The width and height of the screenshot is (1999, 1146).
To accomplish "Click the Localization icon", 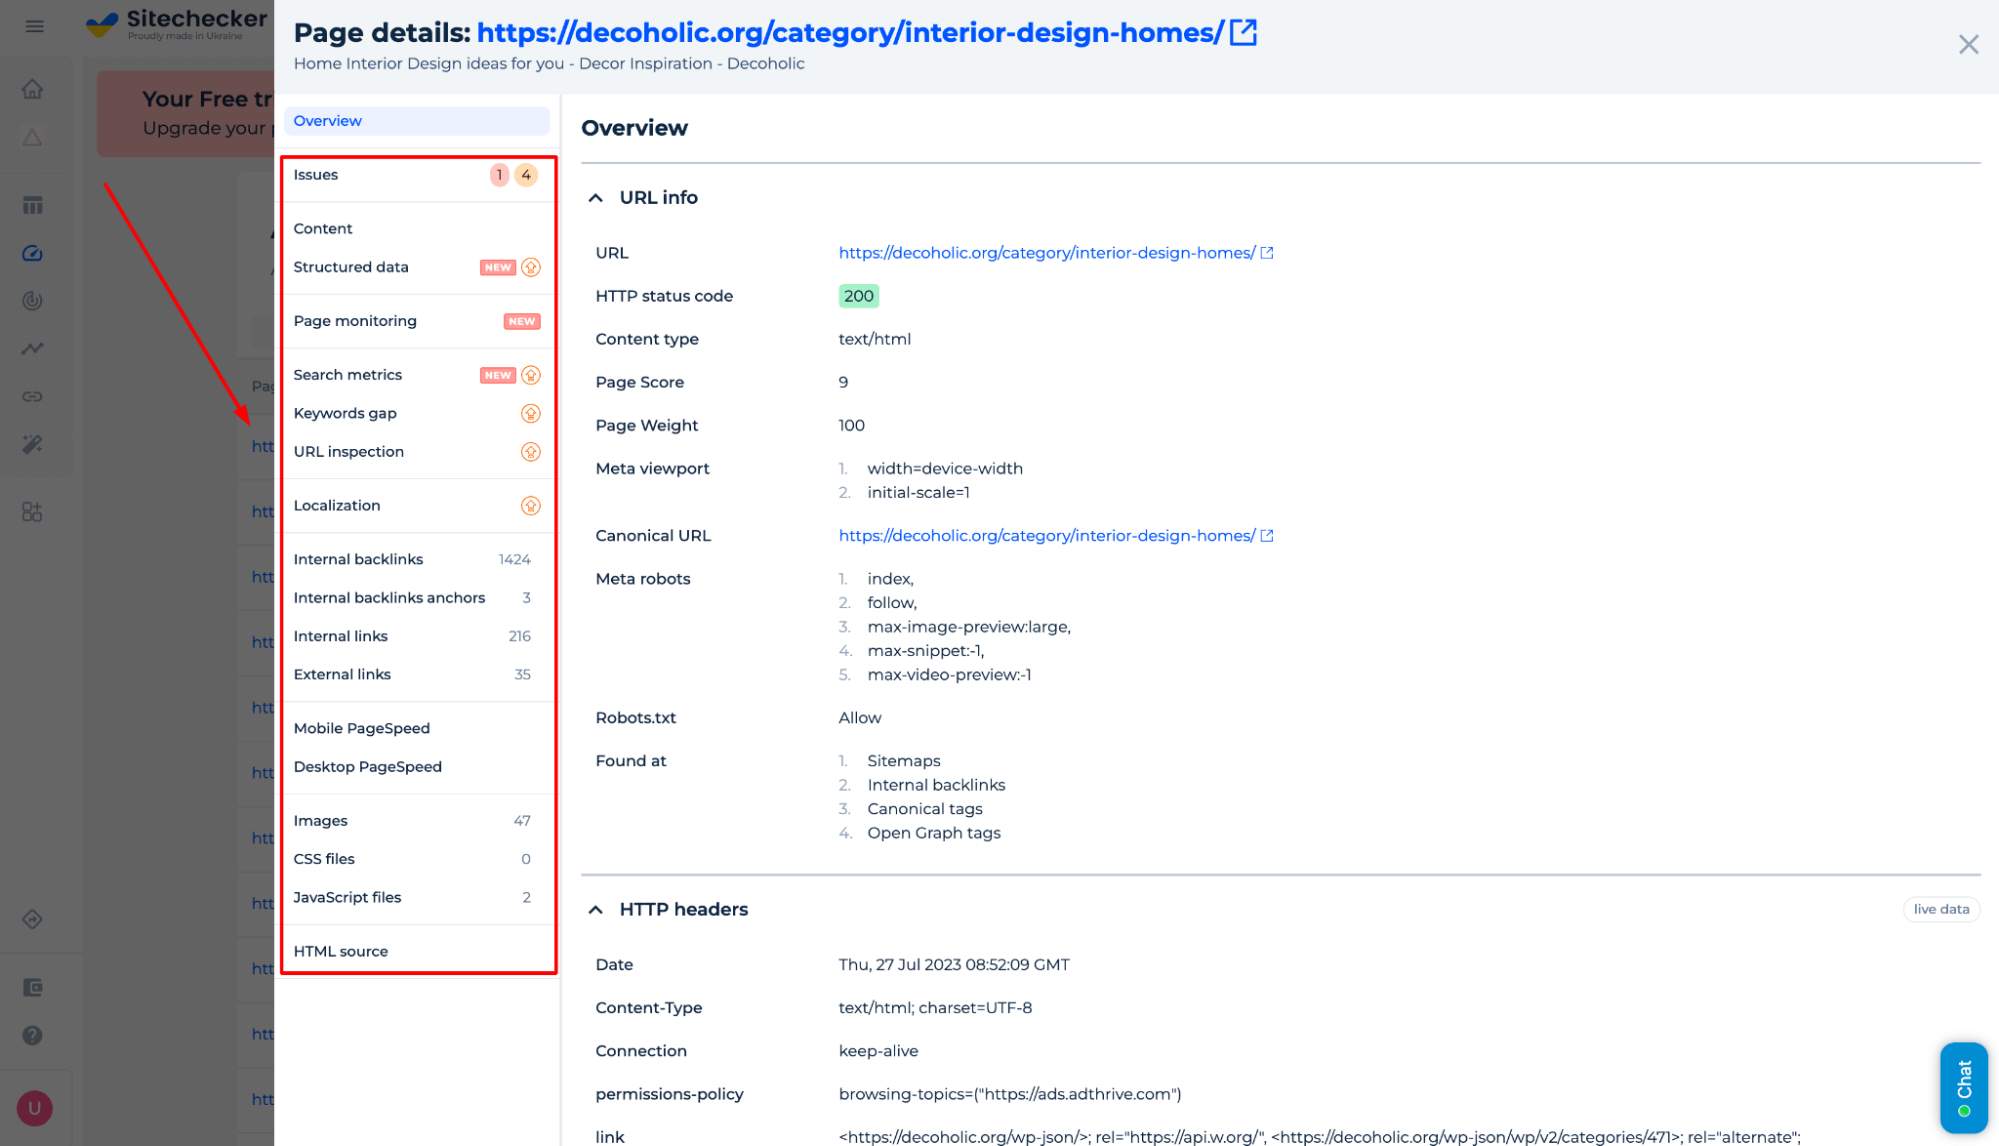I will point(530,505).
